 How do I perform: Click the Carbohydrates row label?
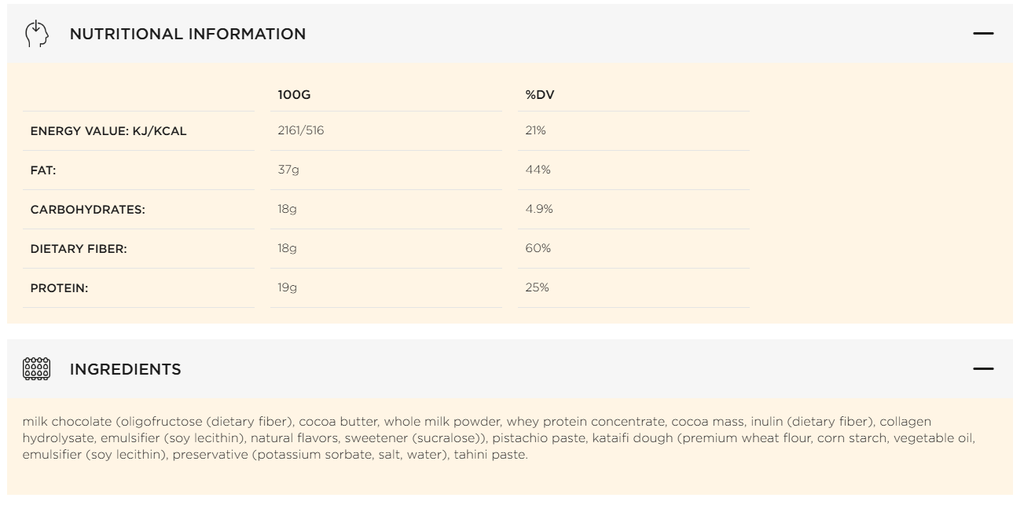coord(87,210)
